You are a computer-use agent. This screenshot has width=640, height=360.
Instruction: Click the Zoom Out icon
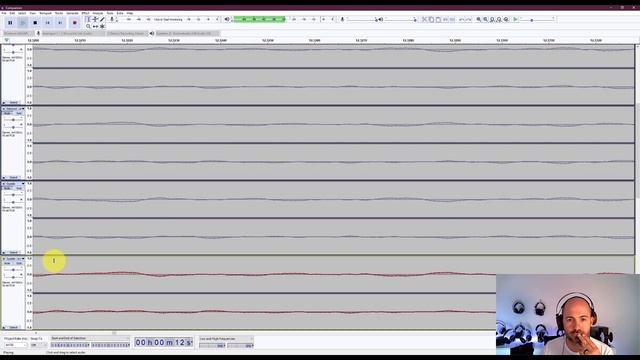pos(486,19)
